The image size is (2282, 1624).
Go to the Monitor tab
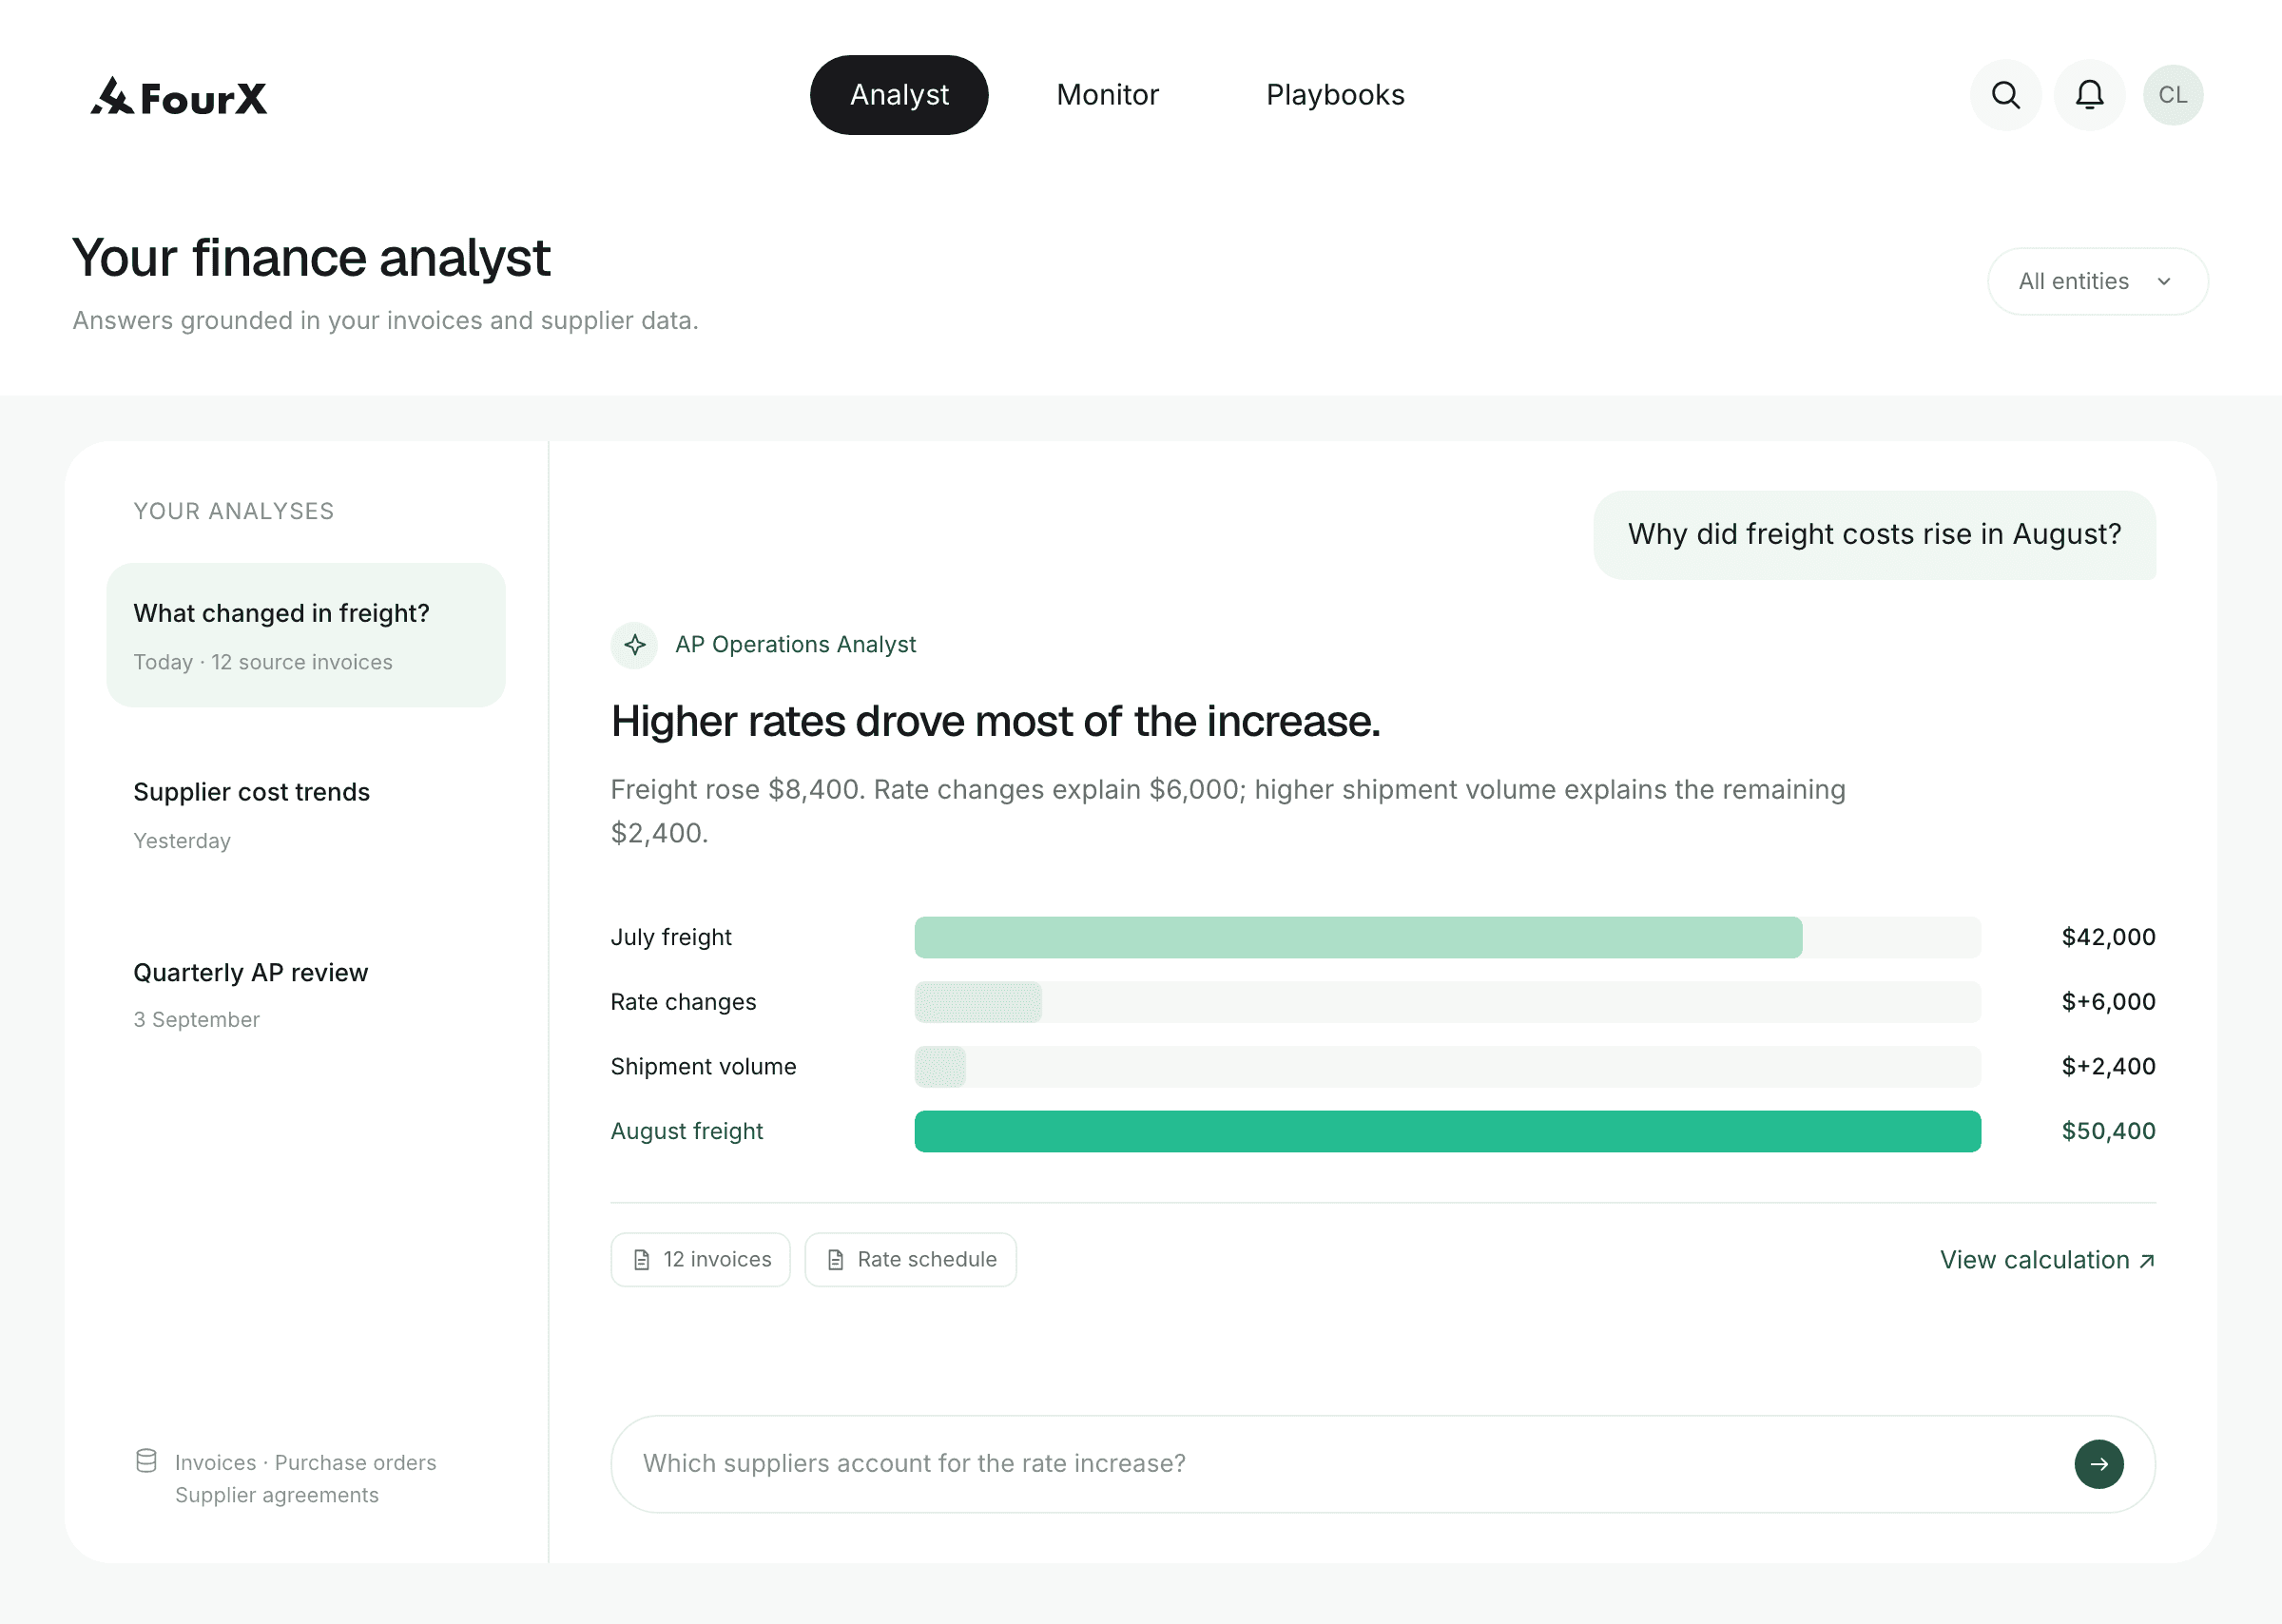(1107, 95)
